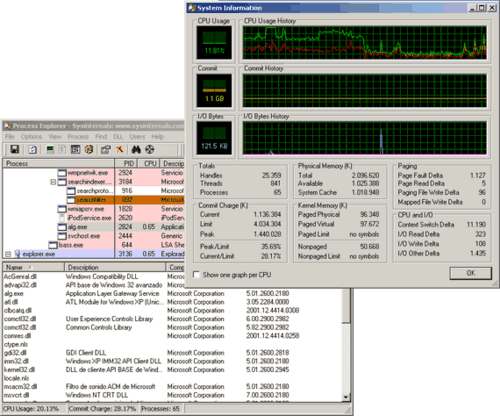
Task: Click the Commit History graph
Action: tap(365, 91)
